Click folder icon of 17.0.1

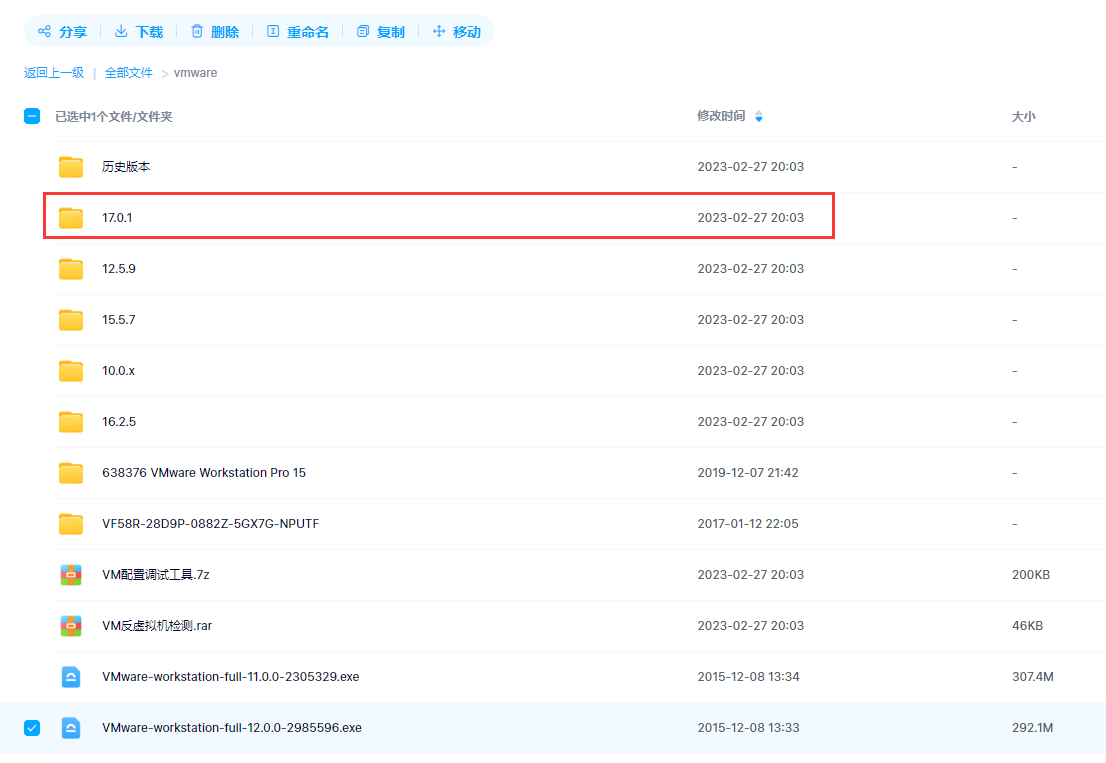point(71,218)
